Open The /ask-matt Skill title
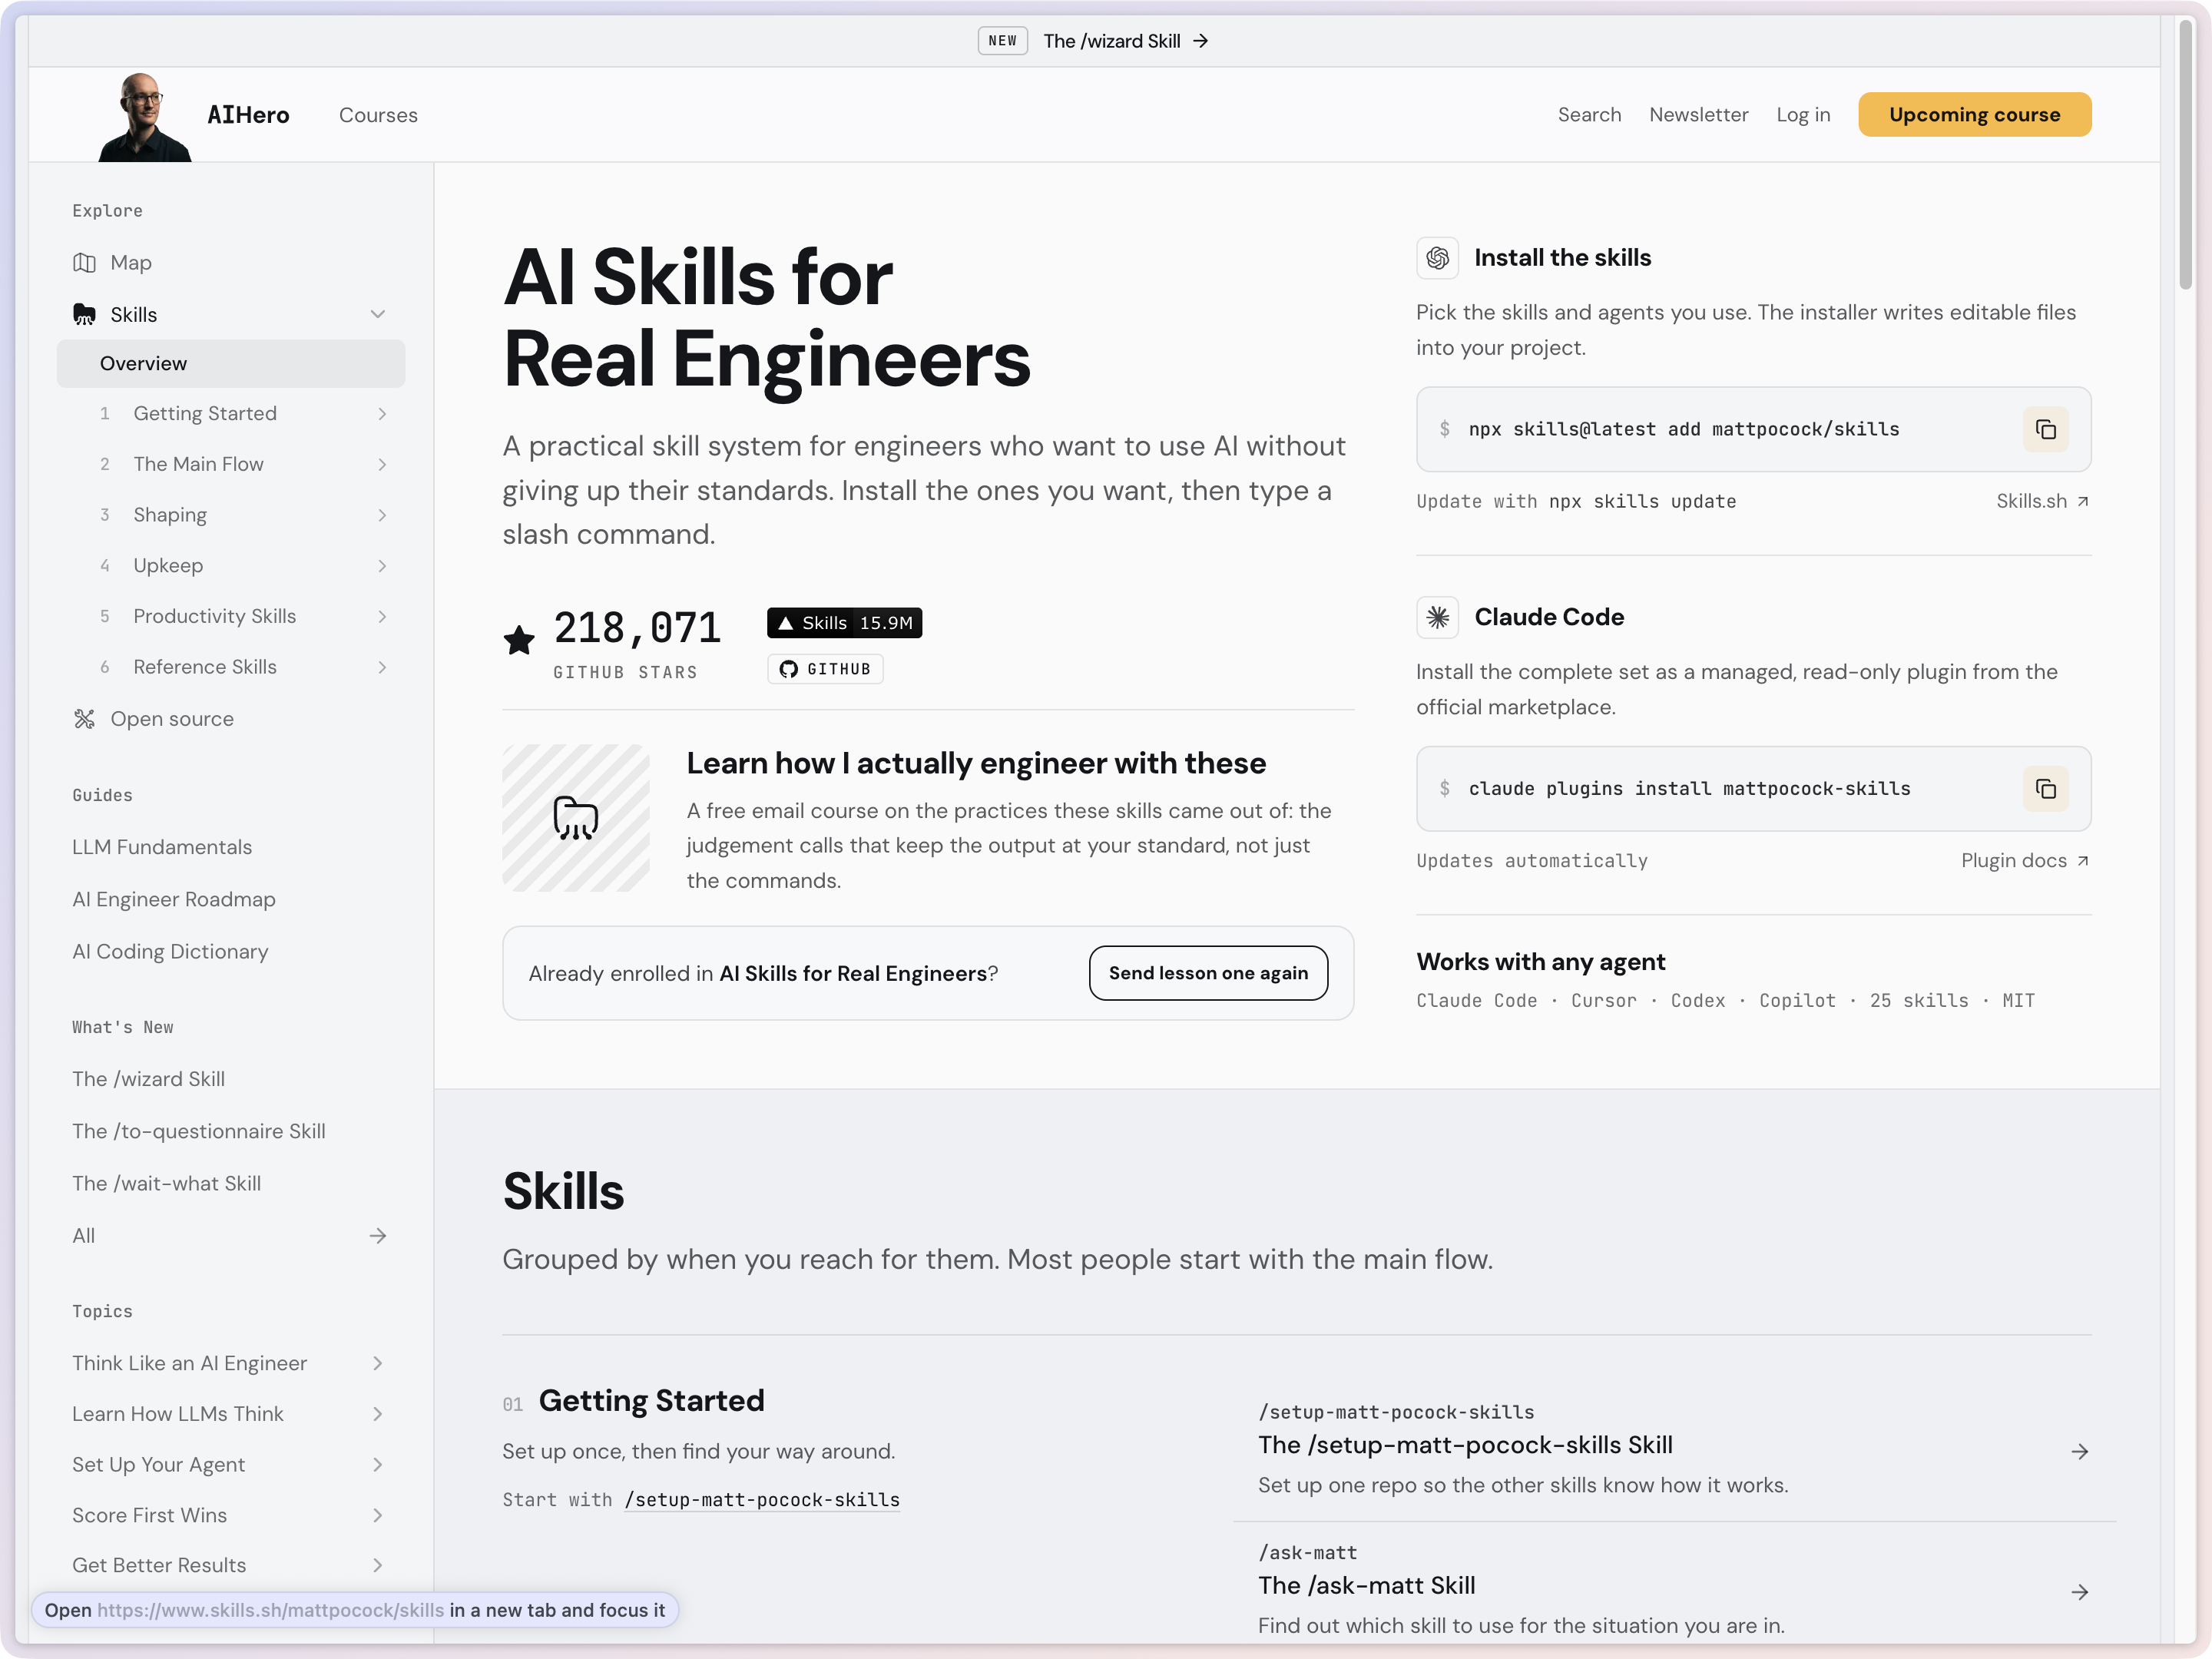2212x1659 pixels. (x=1366, y=1586)
